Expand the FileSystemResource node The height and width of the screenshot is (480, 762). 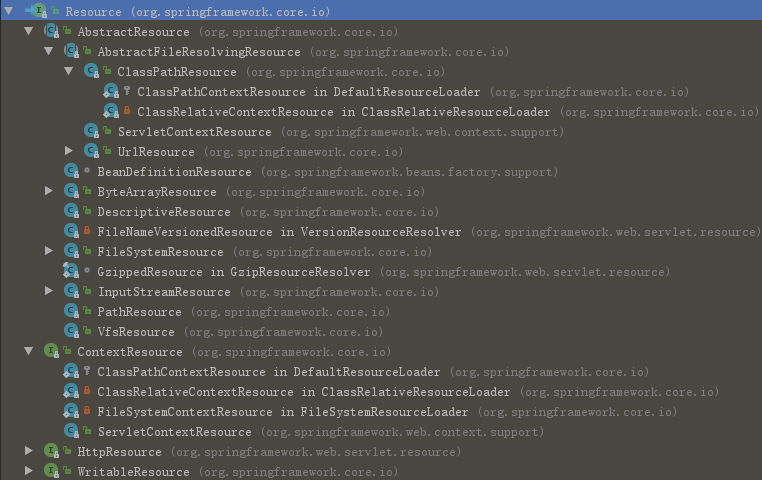pos(48,251)
